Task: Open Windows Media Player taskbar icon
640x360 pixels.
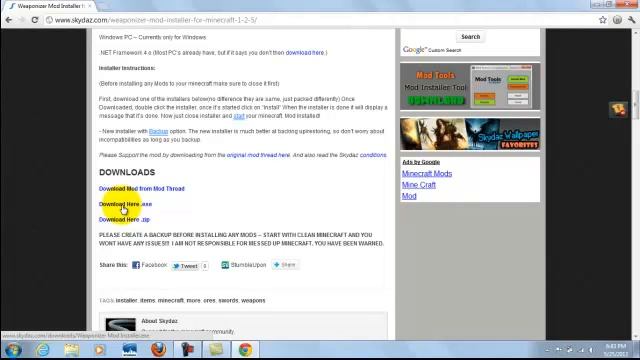Action: coord(100,350)
